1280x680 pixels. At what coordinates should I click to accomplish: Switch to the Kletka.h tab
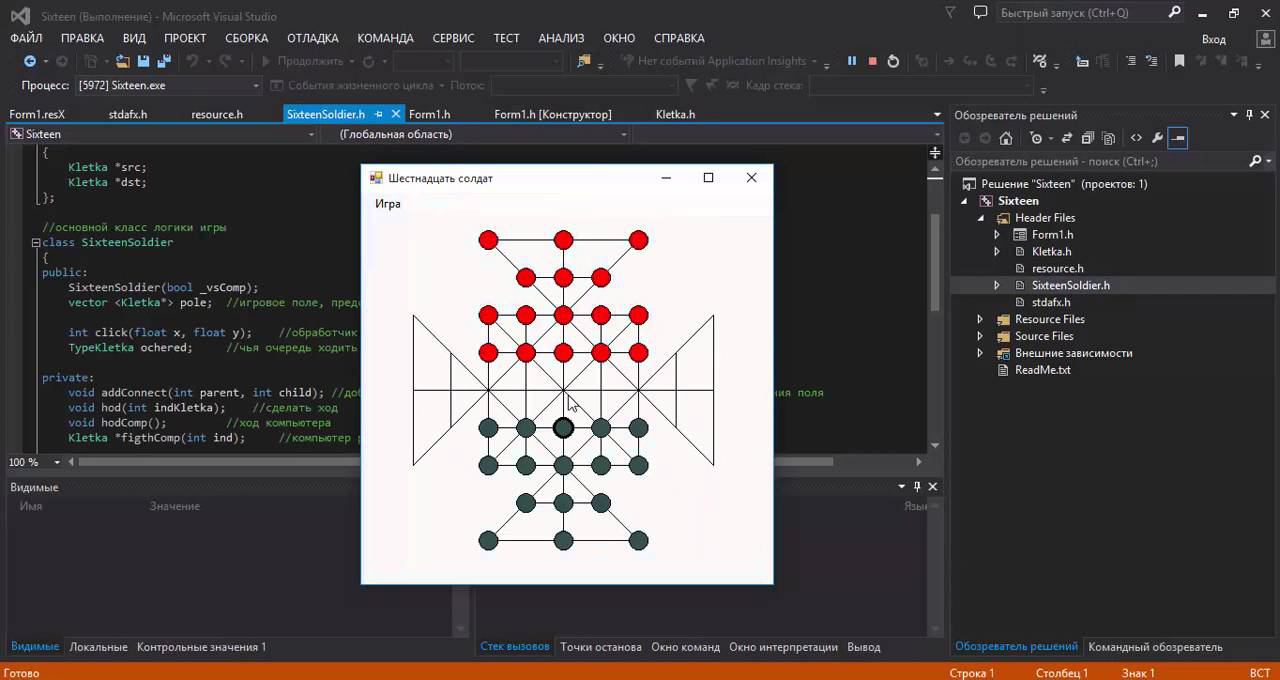[x=675, y=114]
